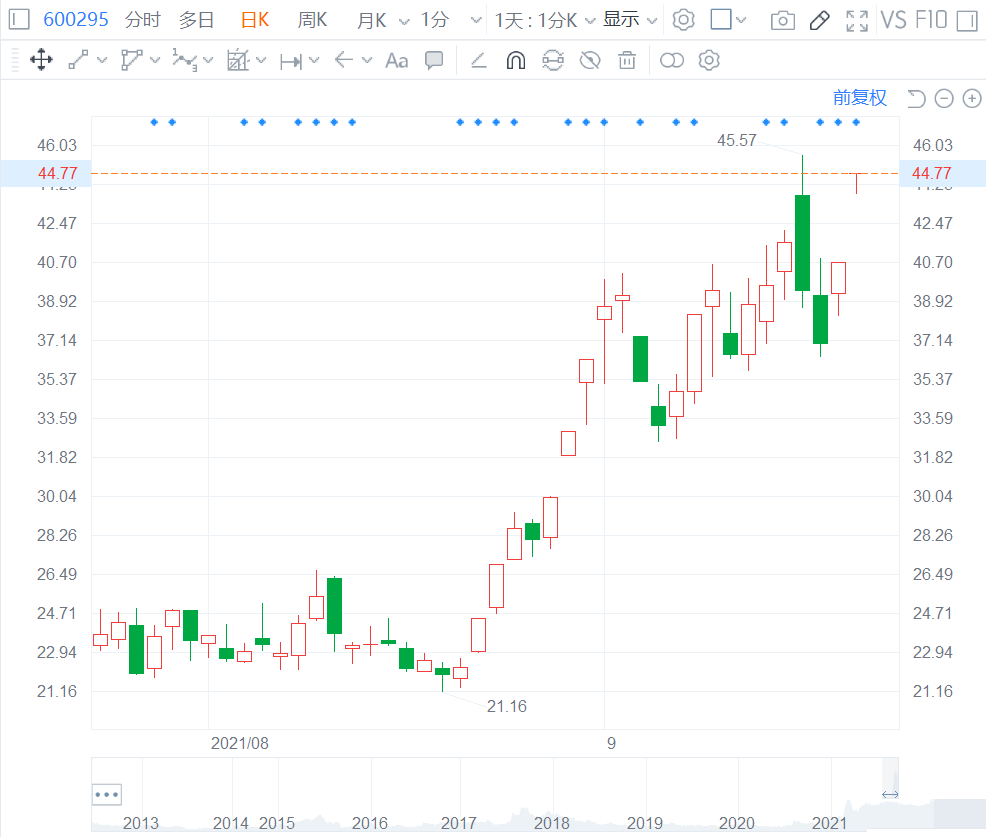Toggle the left sidebar panel icon

click(x=19, y=19)
